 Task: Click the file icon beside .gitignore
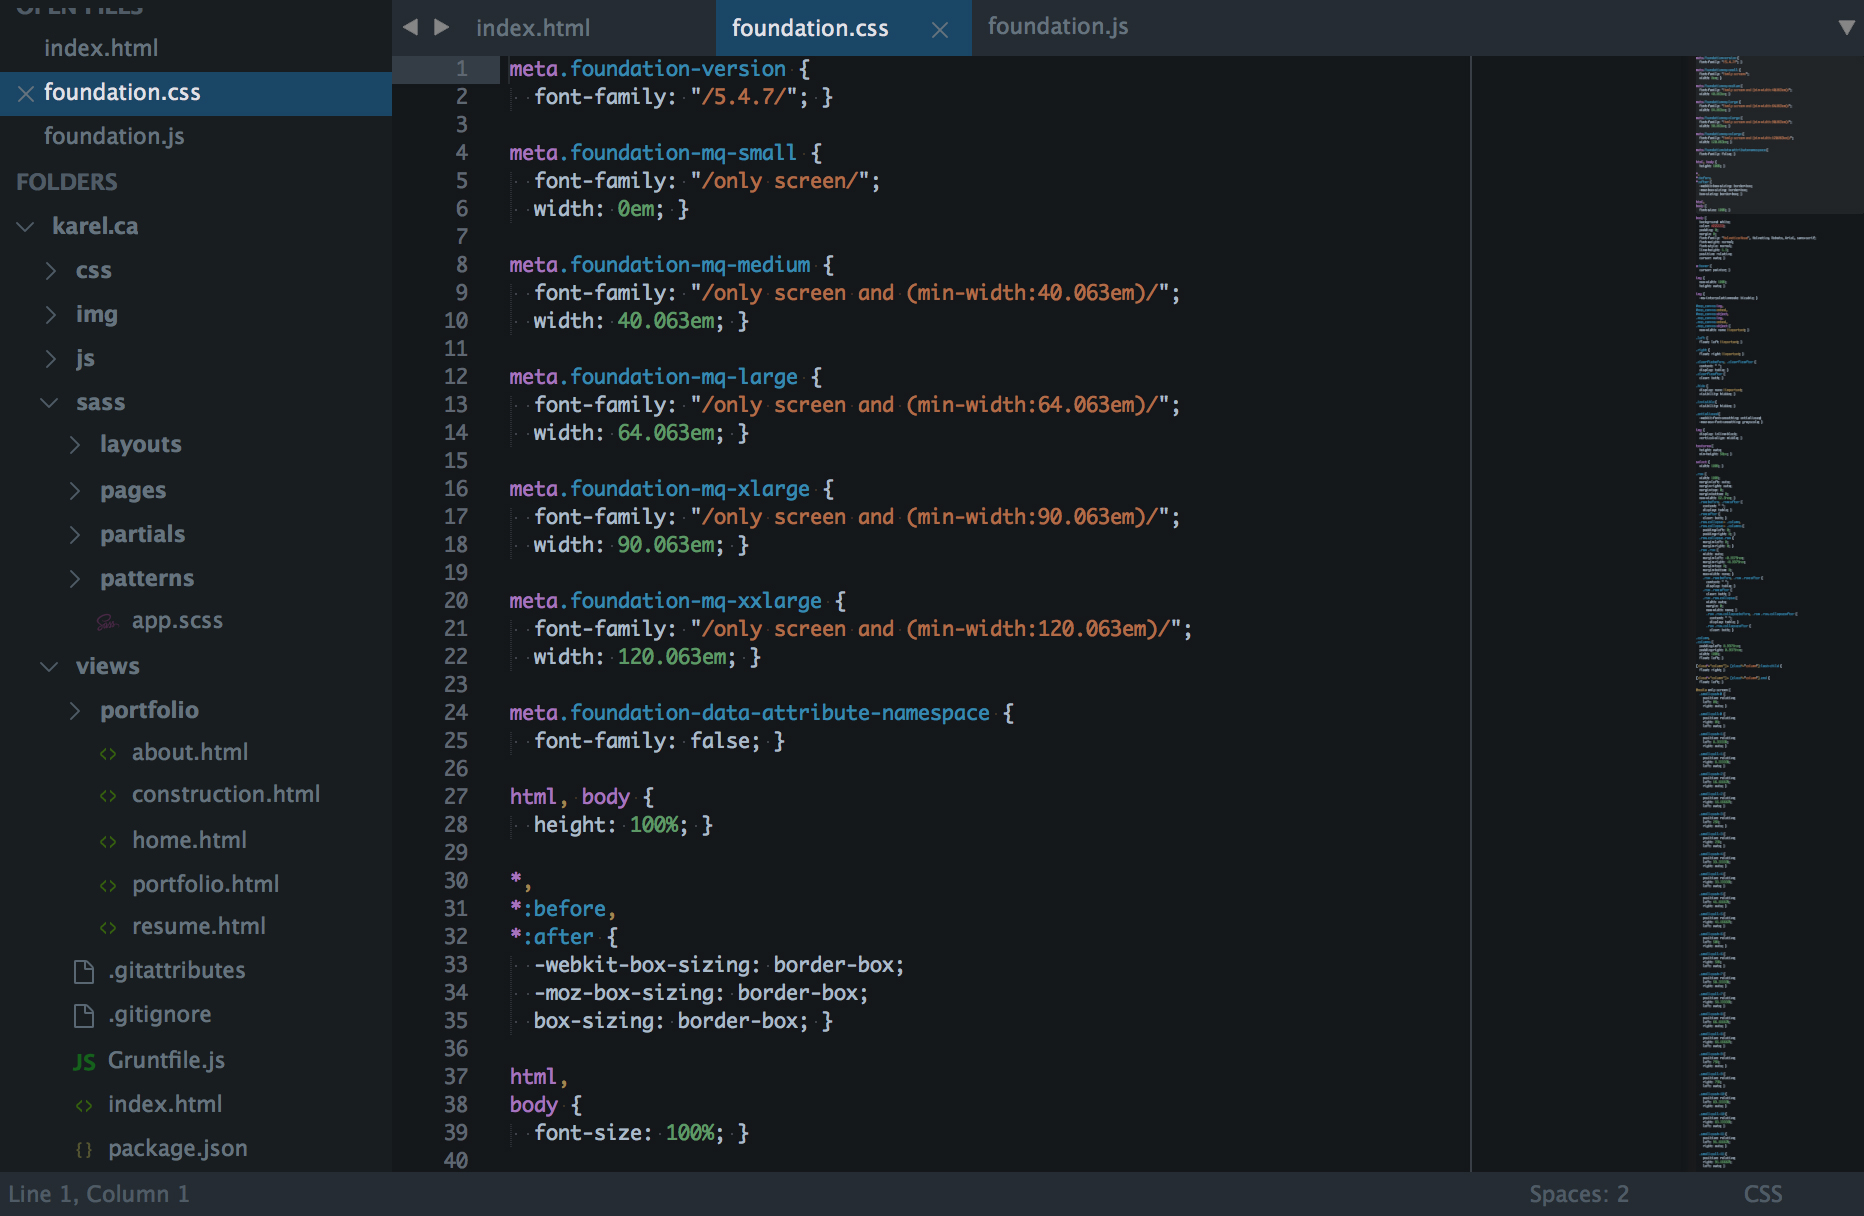pyautogui.click(x=84, y=1016)
